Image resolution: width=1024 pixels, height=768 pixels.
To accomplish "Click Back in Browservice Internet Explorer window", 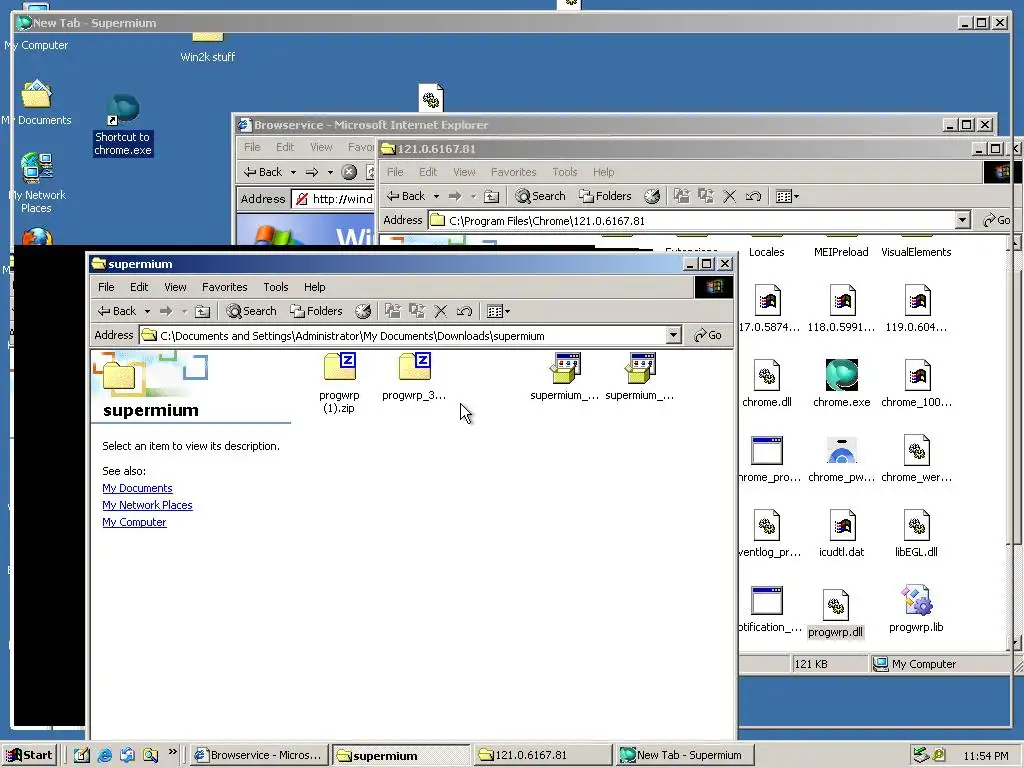I will click(x=263, y=172).
